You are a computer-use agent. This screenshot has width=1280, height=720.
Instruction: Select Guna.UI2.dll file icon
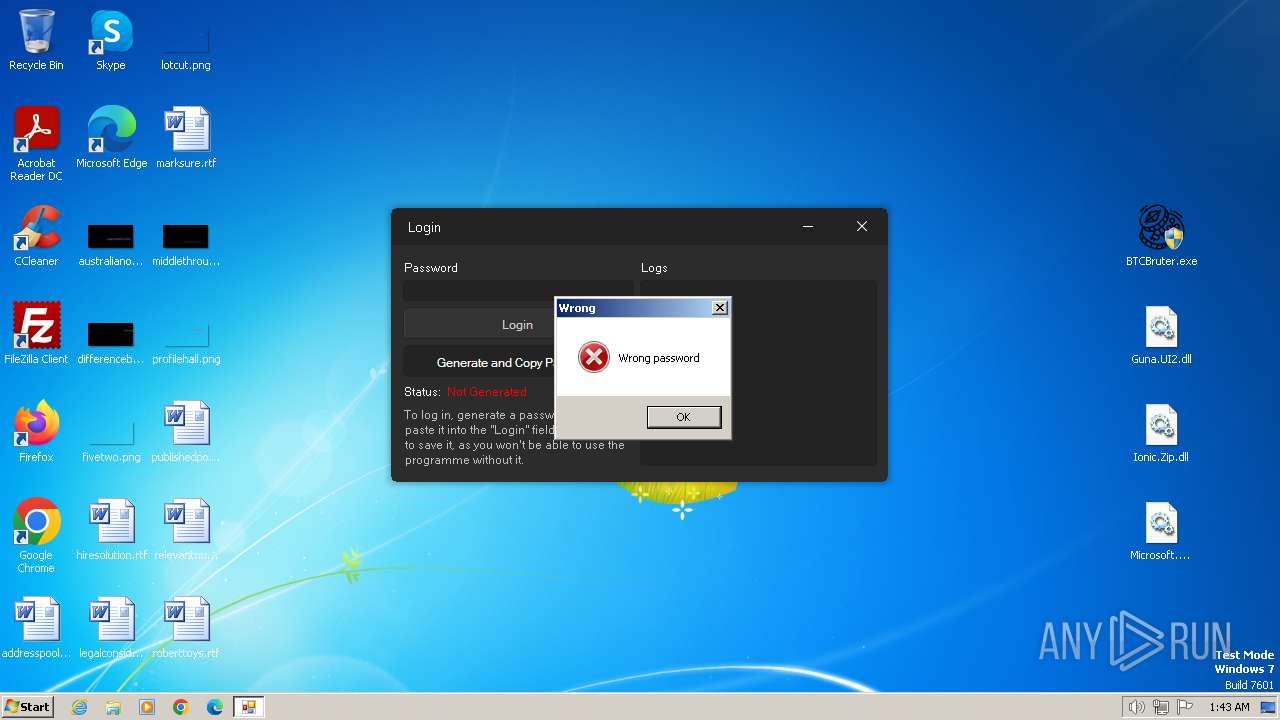pos(1161,334)
